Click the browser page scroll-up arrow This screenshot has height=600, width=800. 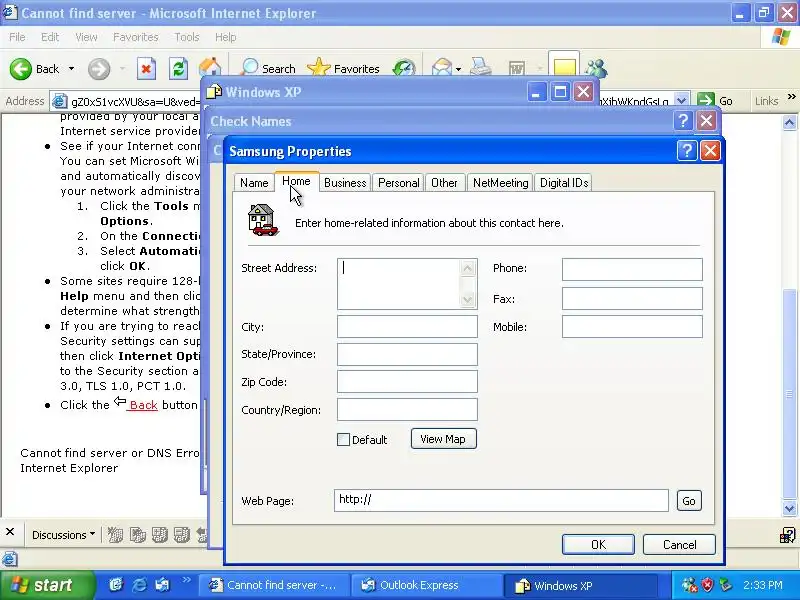pos(789,122)
